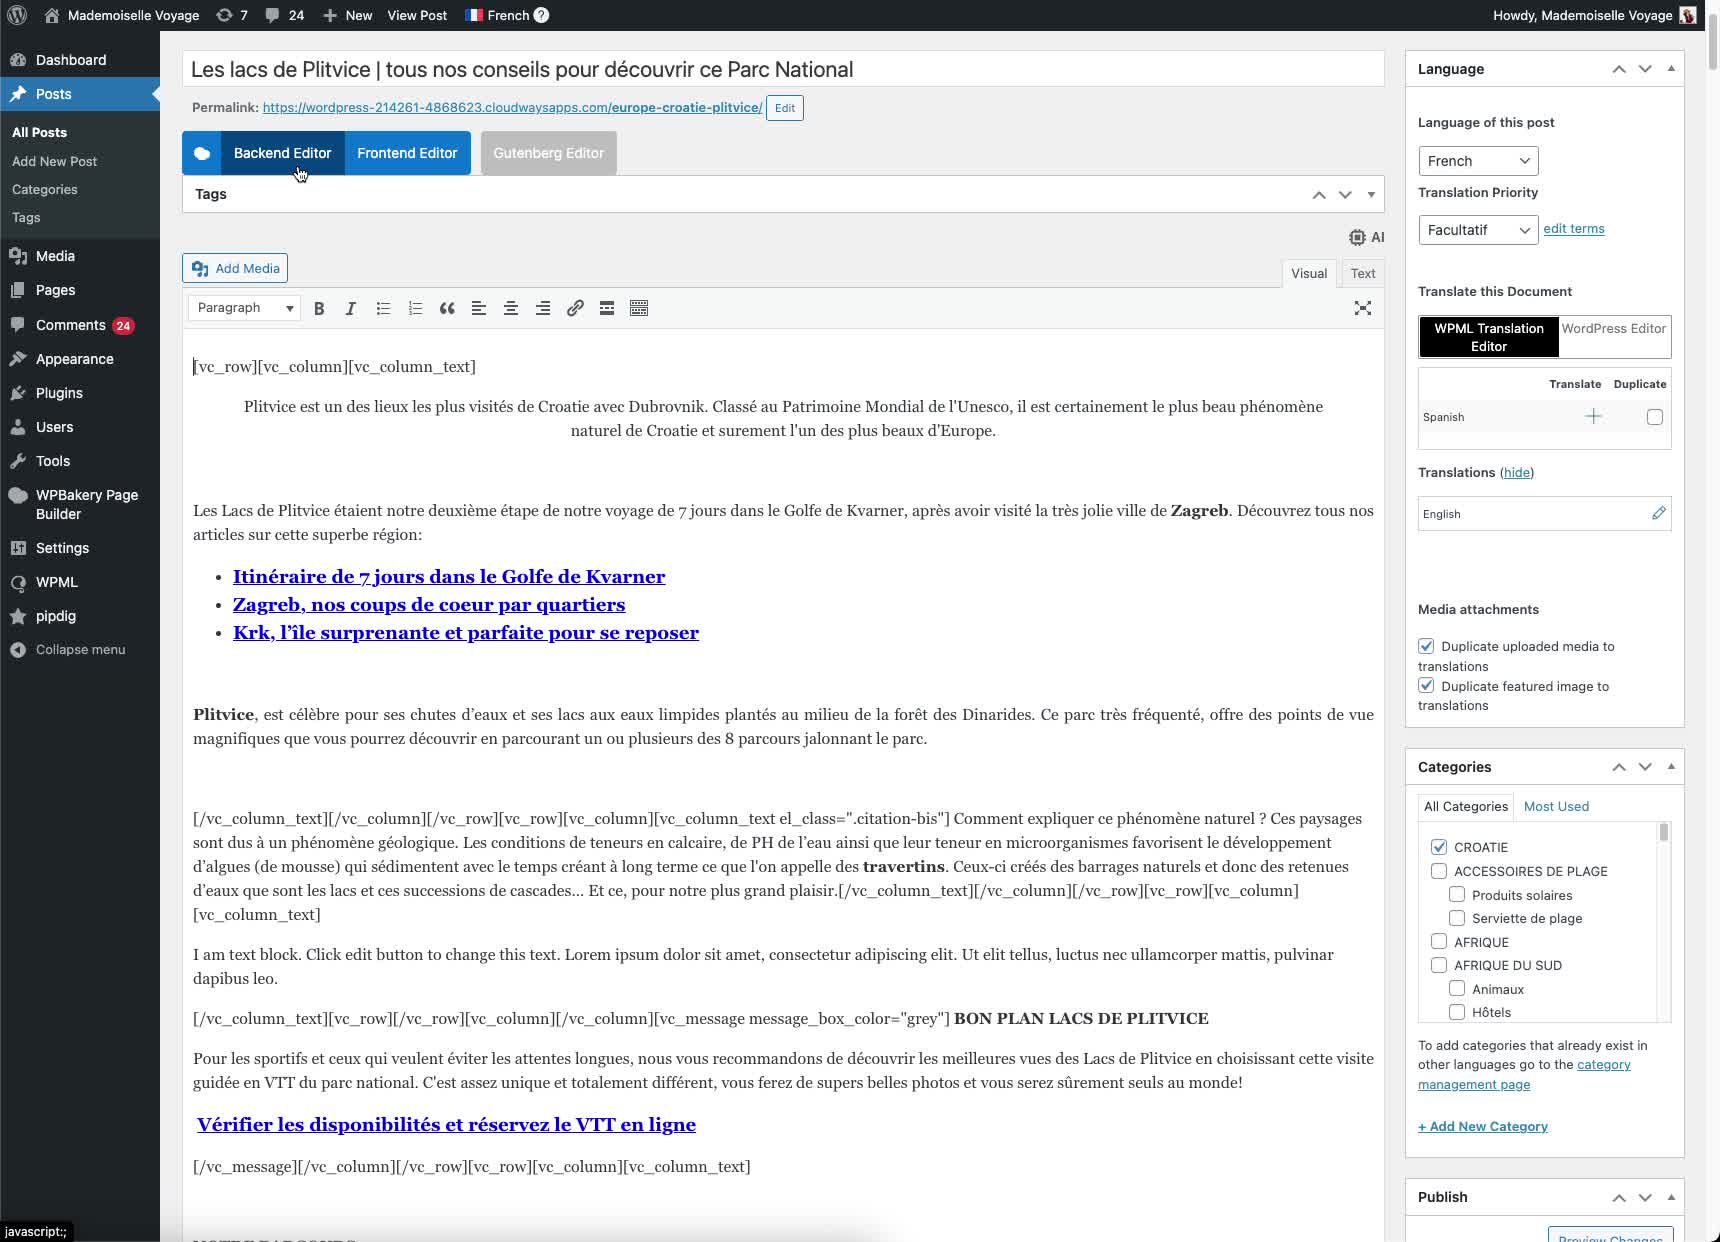Image resolution: width=1720 pixels, height=1242 pixels.
Task: Collapse the admin menu
Action: pyautogui.click(x=80, y=649)
